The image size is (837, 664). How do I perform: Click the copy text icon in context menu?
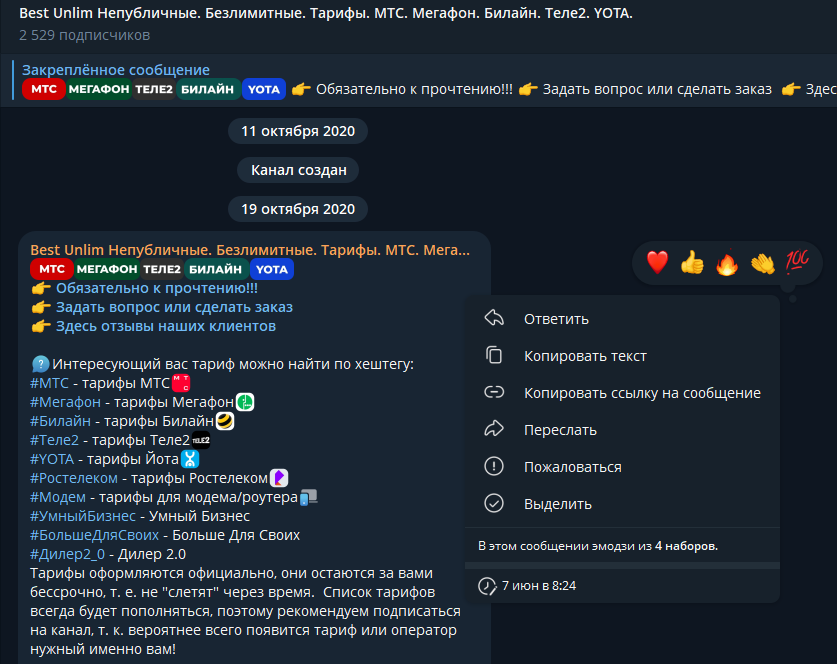click(494, 355)
